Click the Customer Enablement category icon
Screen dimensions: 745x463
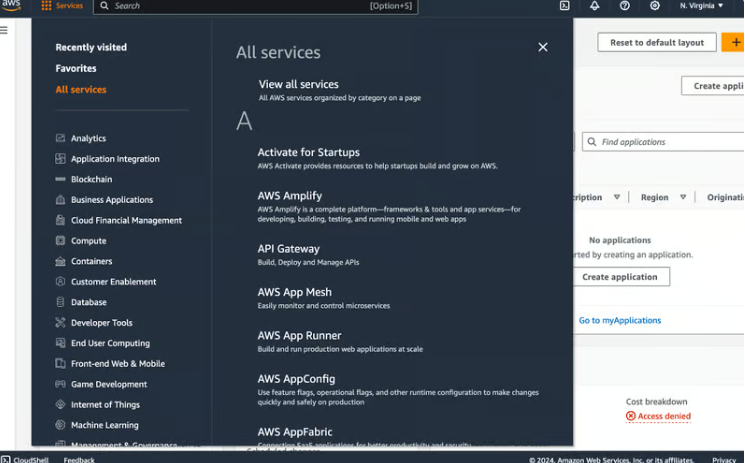coord(60,281)
